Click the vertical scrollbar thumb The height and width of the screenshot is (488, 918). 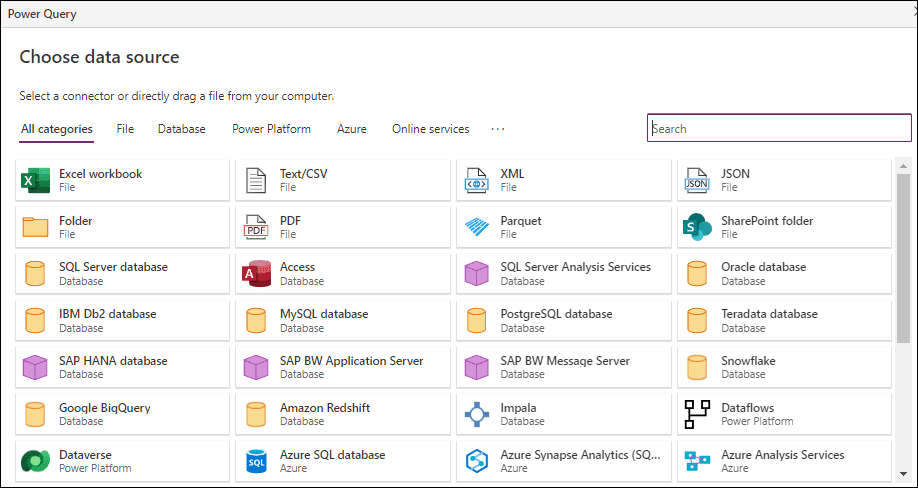[903, 259]
